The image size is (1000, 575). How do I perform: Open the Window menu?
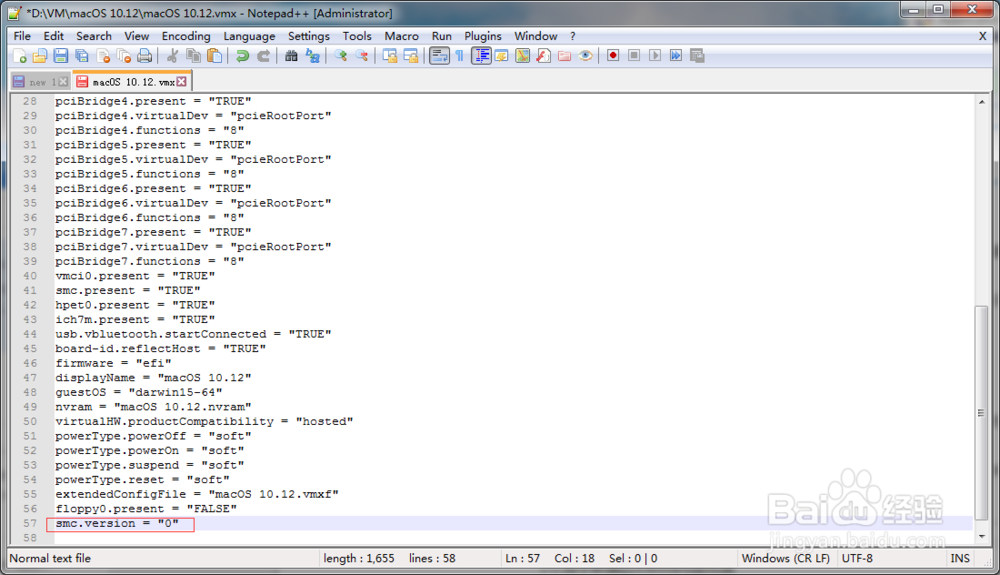point(536,36)
